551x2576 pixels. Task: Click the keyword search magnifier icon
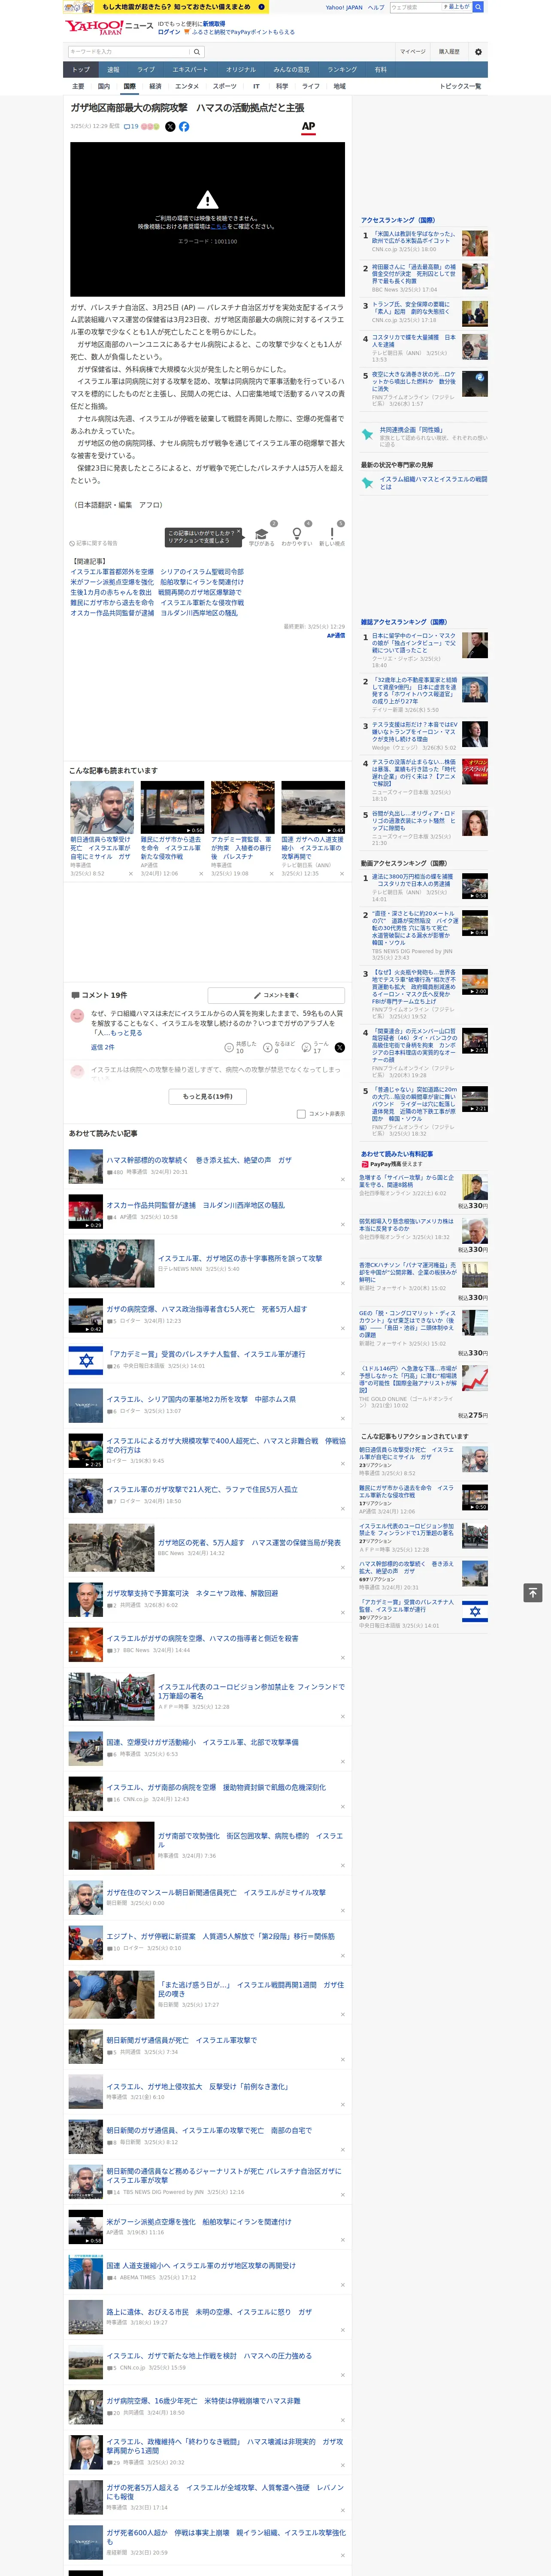197,52
